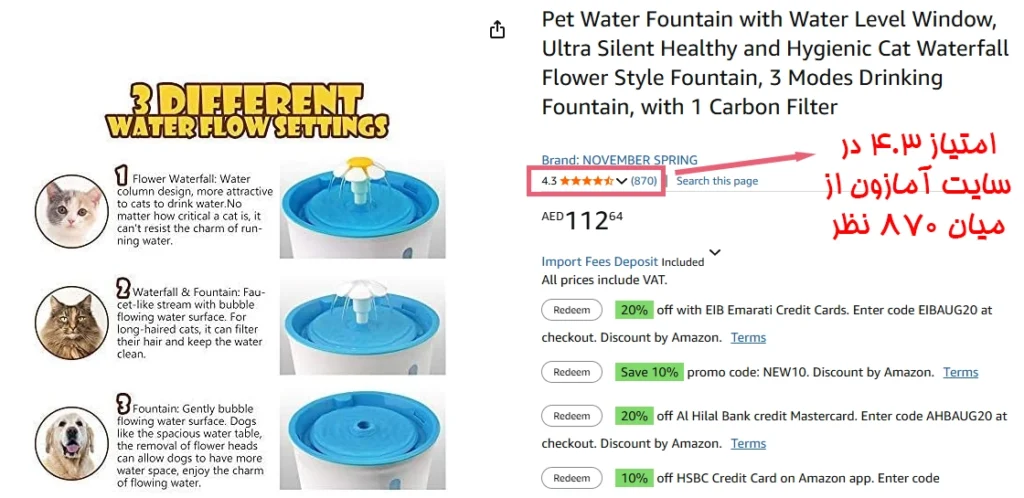Redeem the HSBC Credit Card offer

point(572,478)
